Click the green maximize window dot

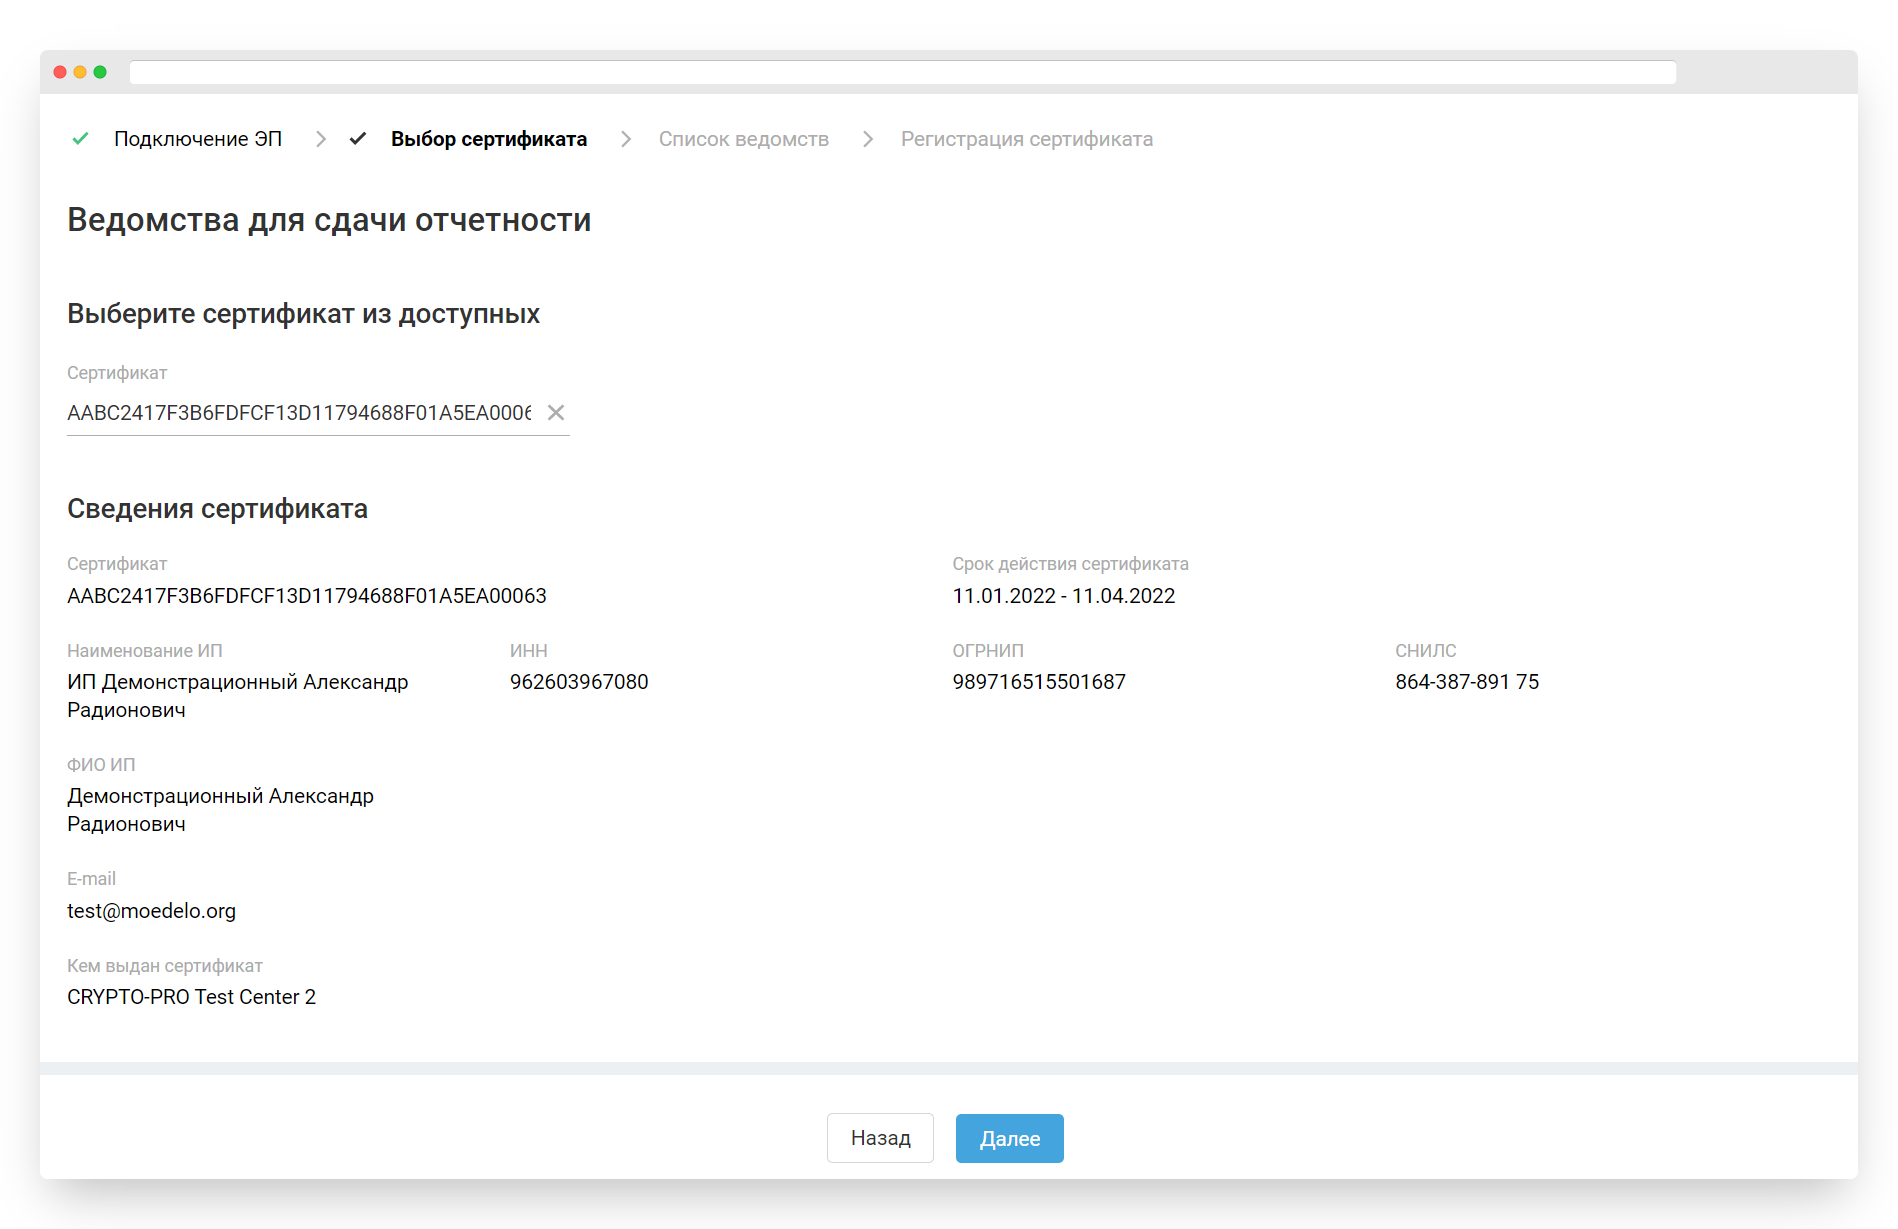(x=100, y=72)
